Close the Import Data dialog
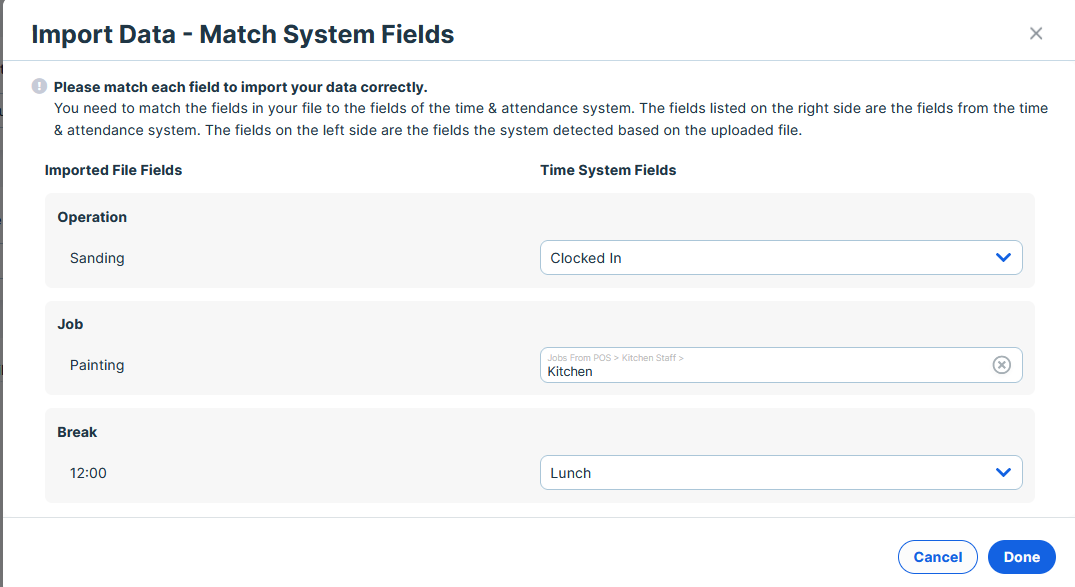 point(1036,34)
